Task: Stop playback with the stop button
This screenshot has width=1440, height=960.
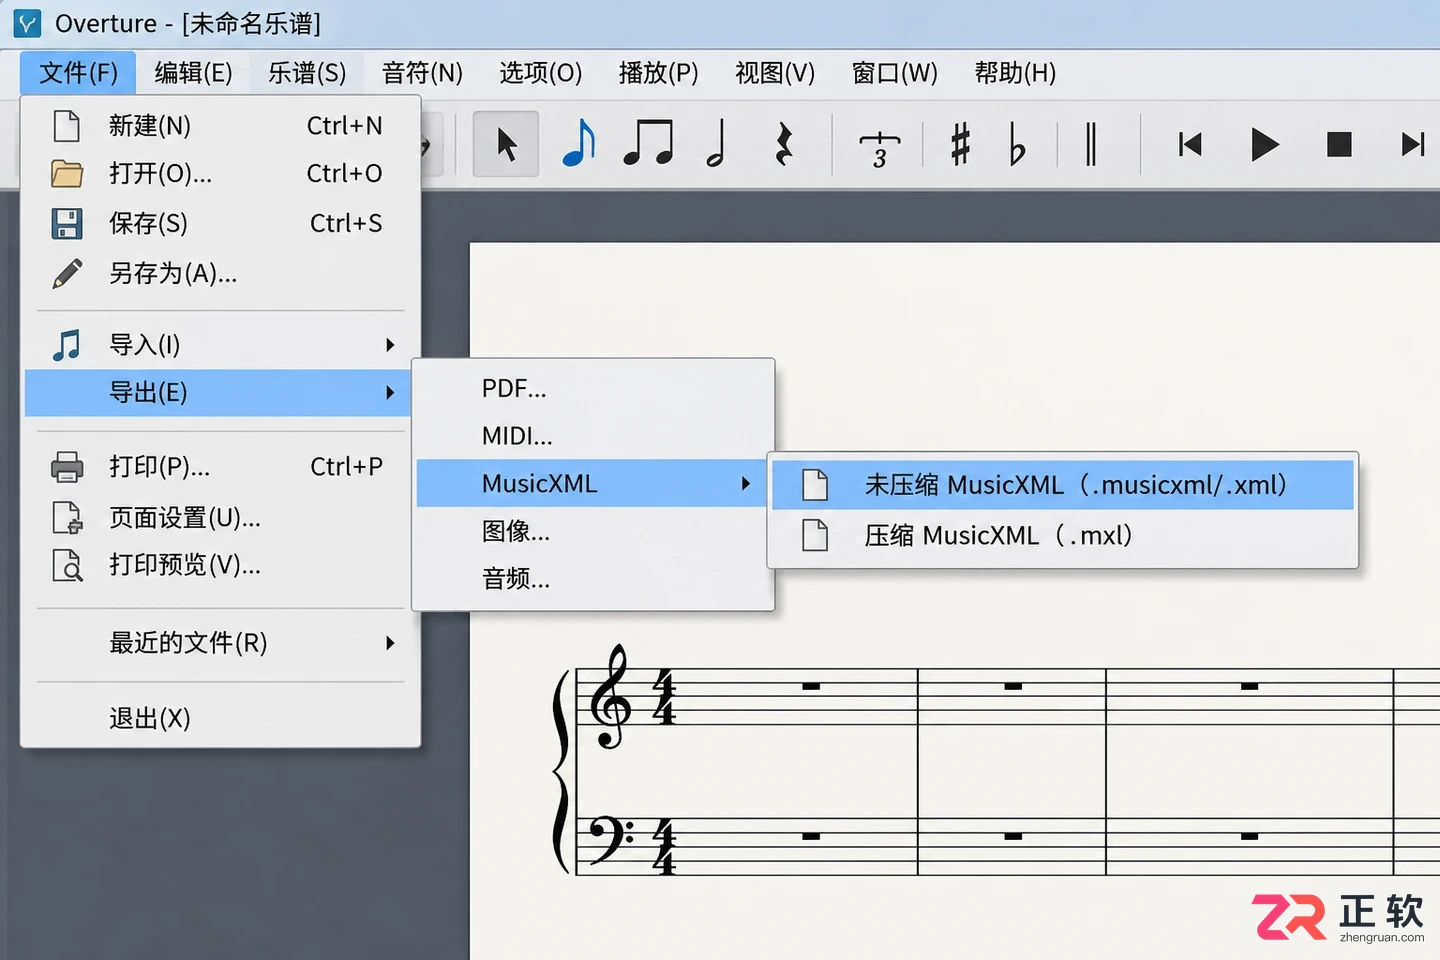Action: (1339, 145)
